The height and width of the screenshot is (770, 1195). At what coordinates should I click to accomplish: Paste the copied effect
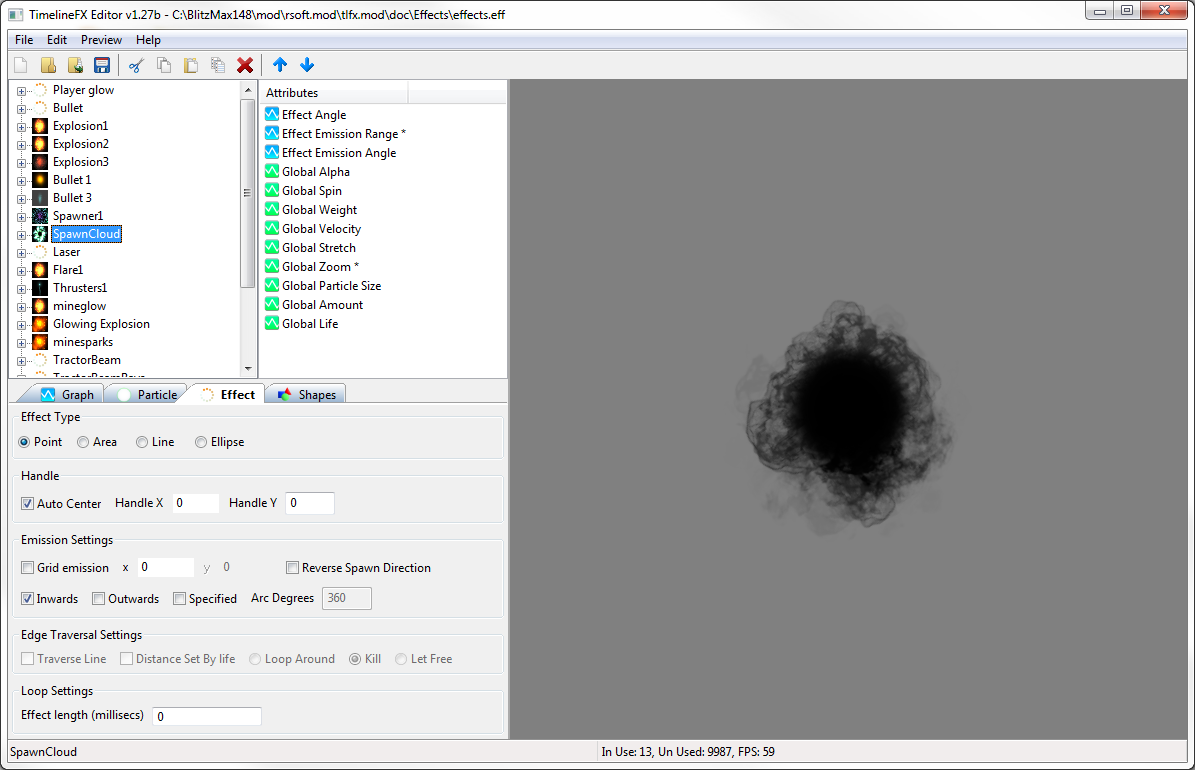coord(190,65)
